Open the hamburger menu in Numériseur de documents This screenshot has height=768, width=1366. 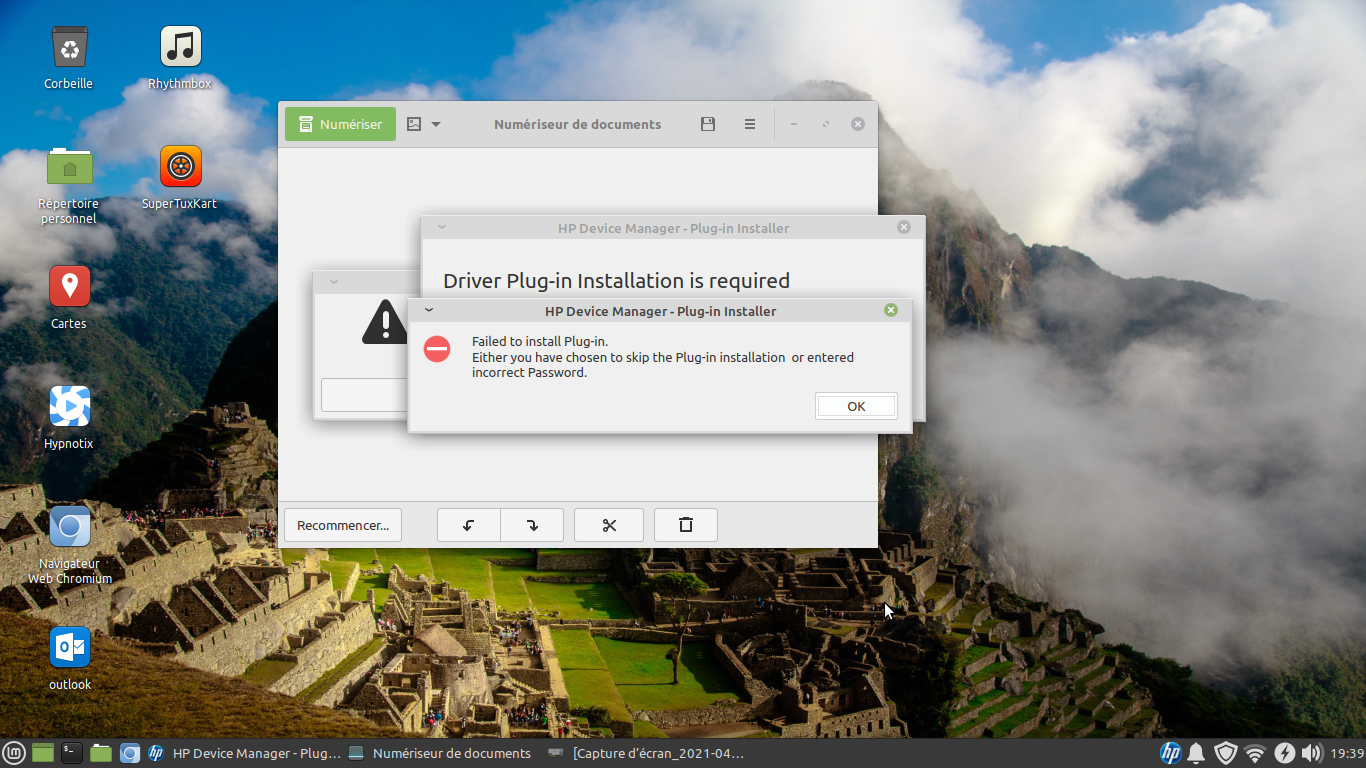pos(750,124)
